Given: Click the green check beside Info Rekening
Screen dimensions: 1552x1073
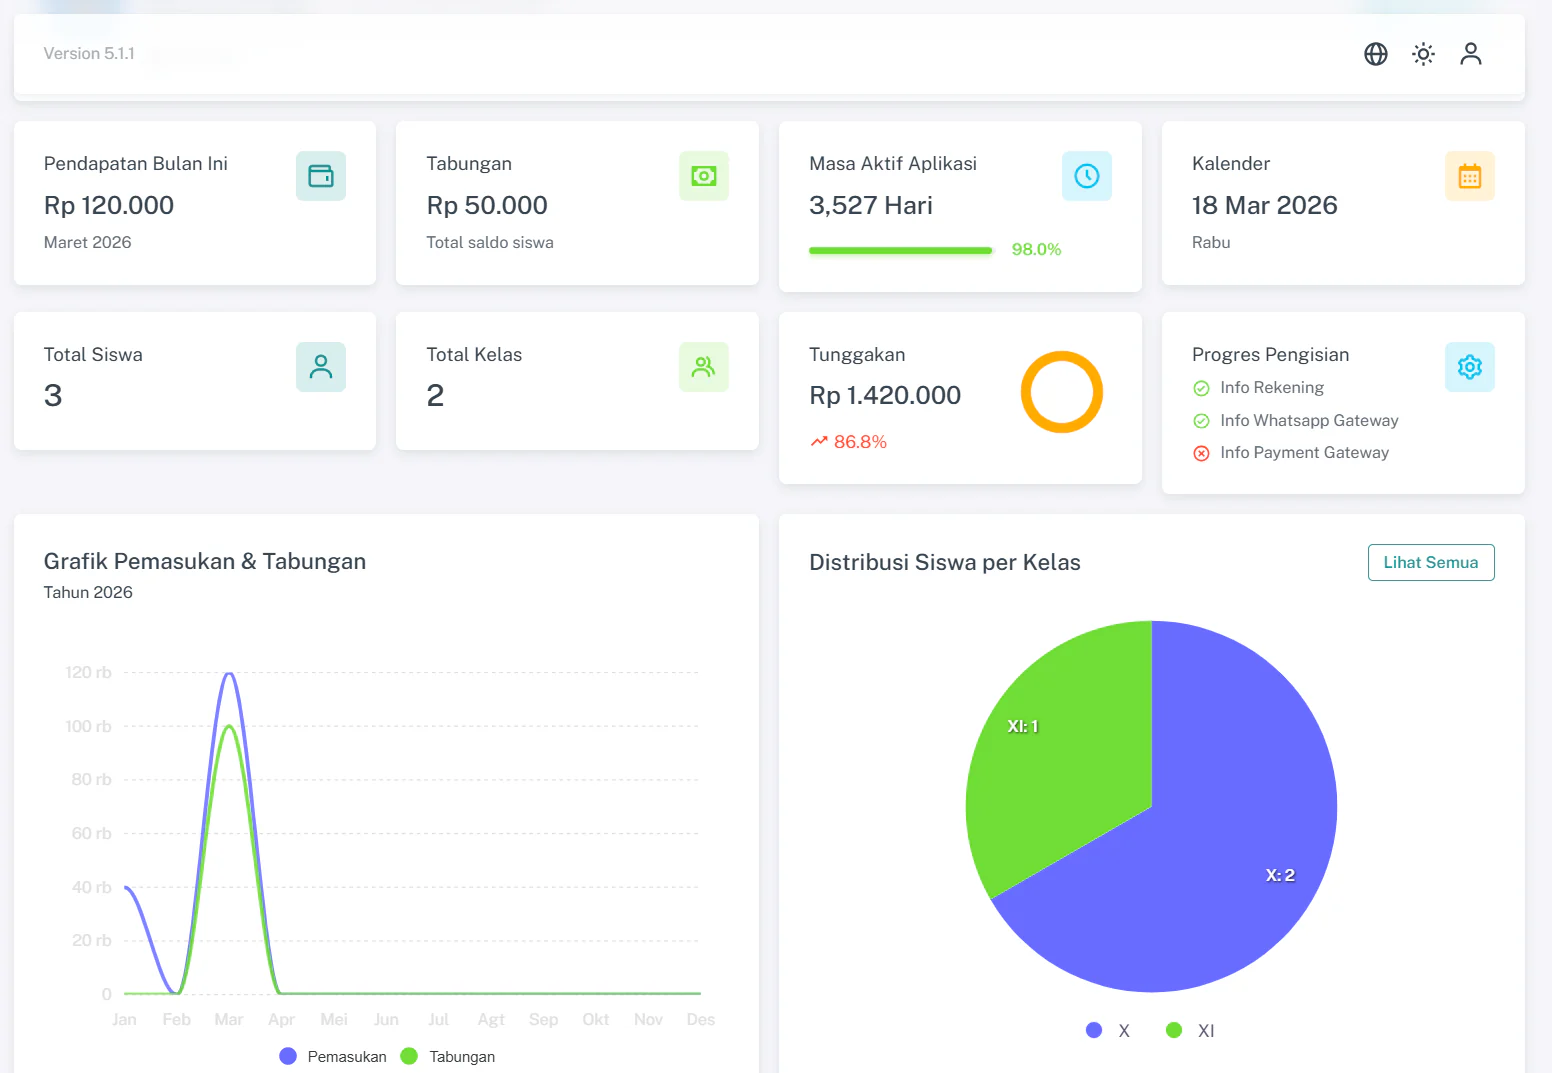Looking at the screenshot, I should 1201,388.
